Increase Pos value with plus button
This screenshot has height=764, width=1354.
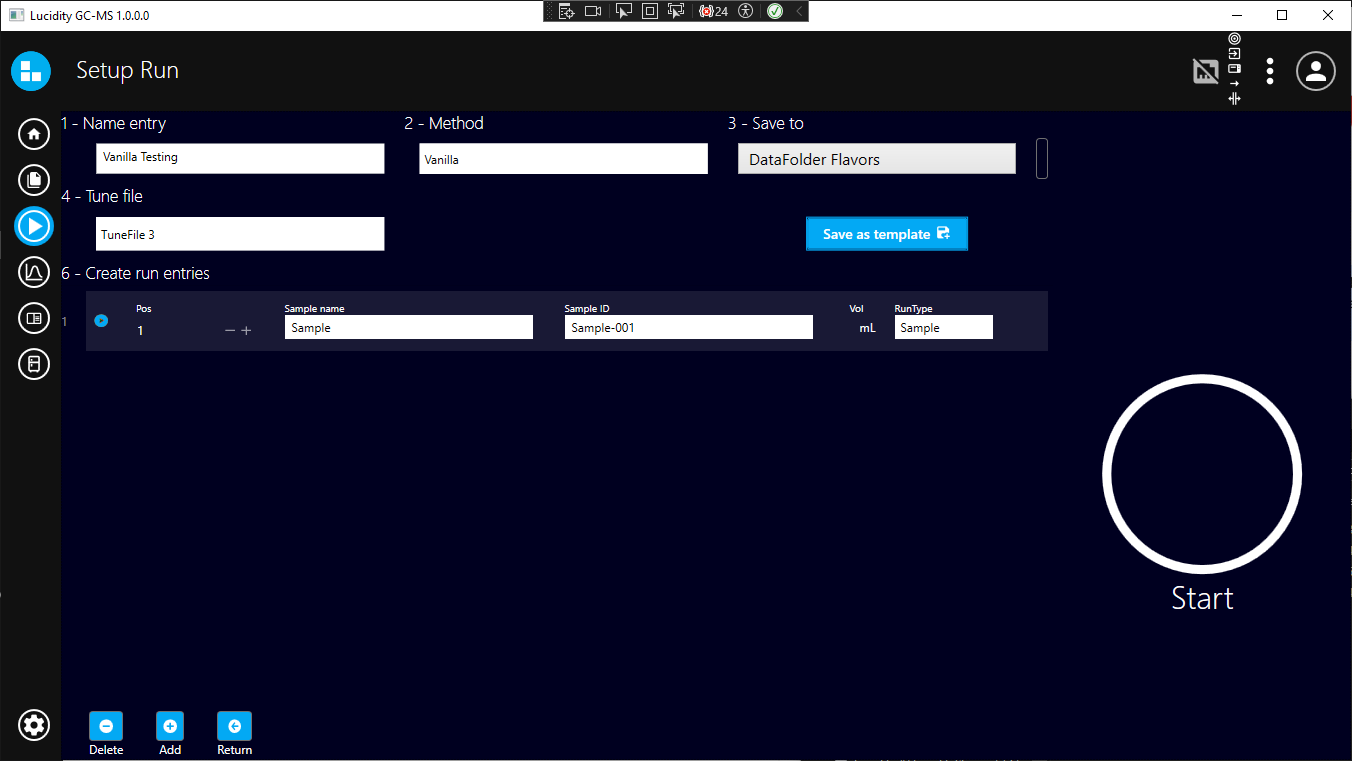click(246, 330)
